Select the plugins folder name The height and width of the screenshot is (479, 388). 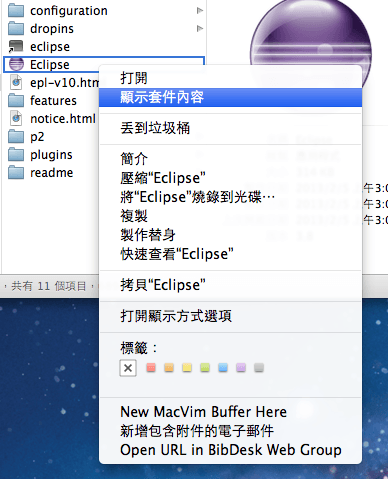[51, 155]
